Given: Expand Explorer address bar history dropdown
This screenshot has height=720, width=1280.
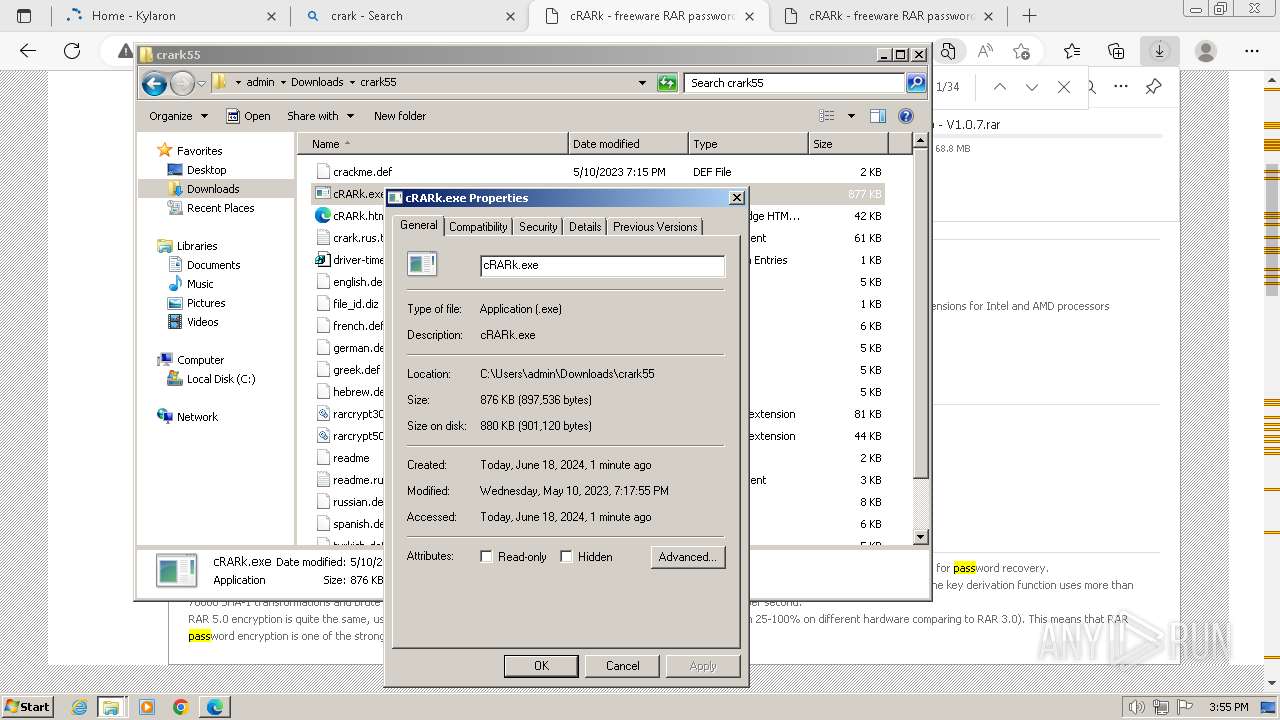Looking at the screenshot, I should 642,83.
